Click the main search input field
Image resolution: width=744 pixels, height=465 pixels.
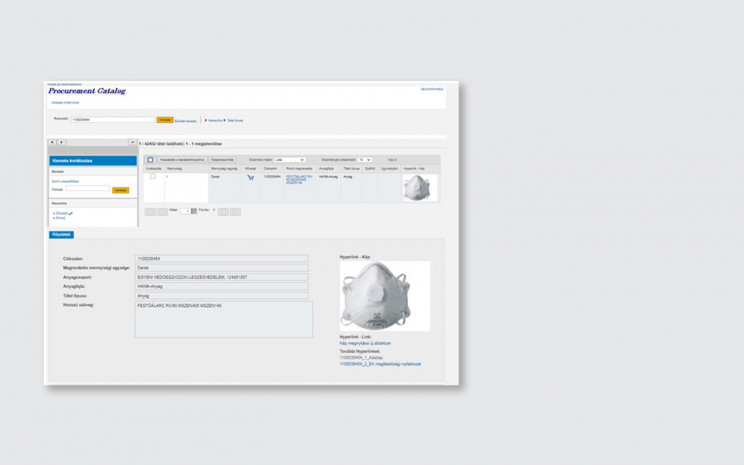coord(113,120)
